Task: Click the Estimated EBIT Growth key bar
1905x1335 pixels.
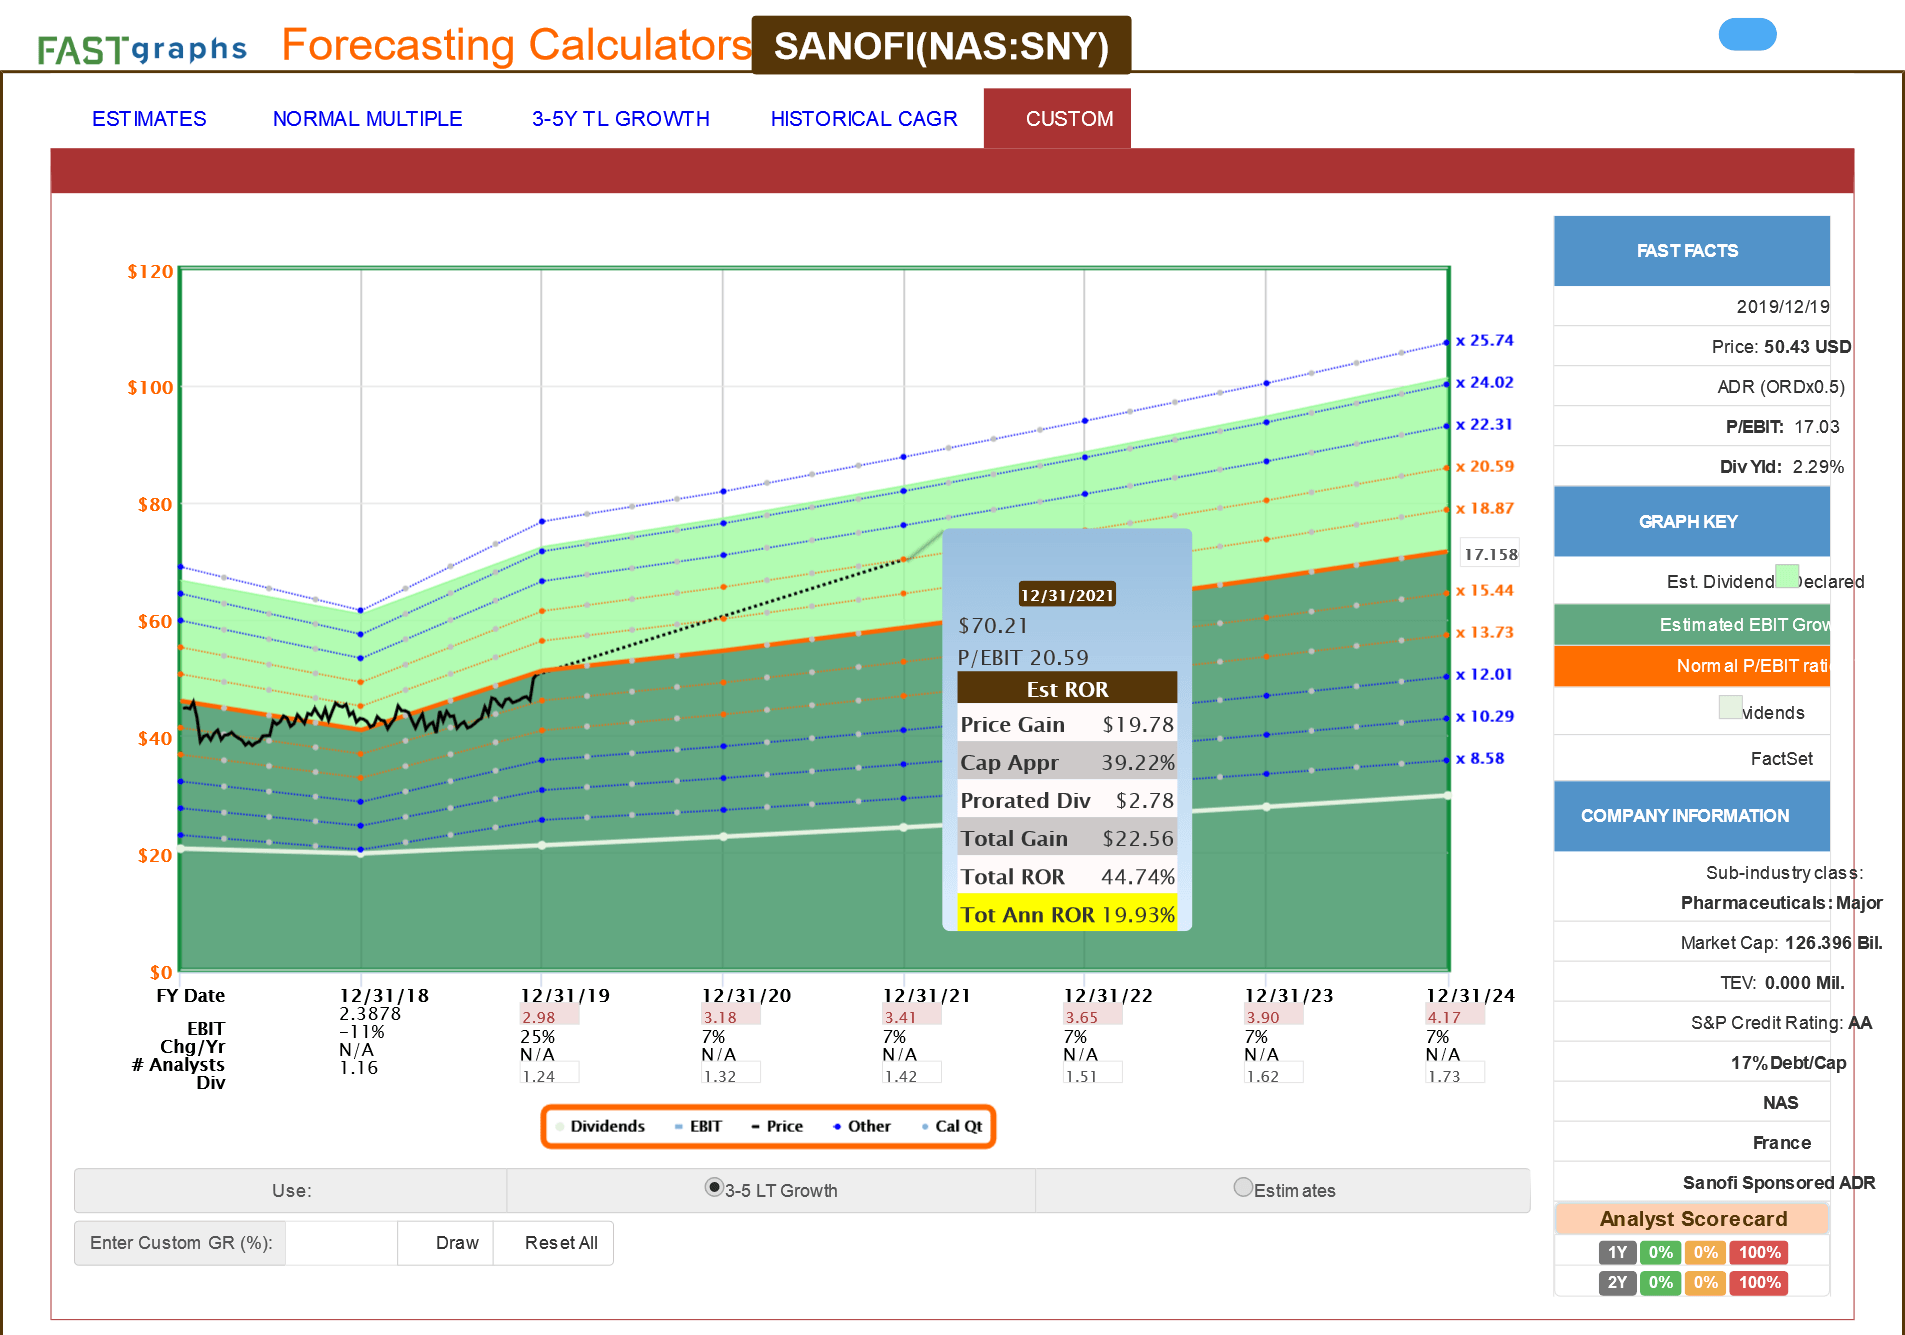Action: (x=1692, y=625)
